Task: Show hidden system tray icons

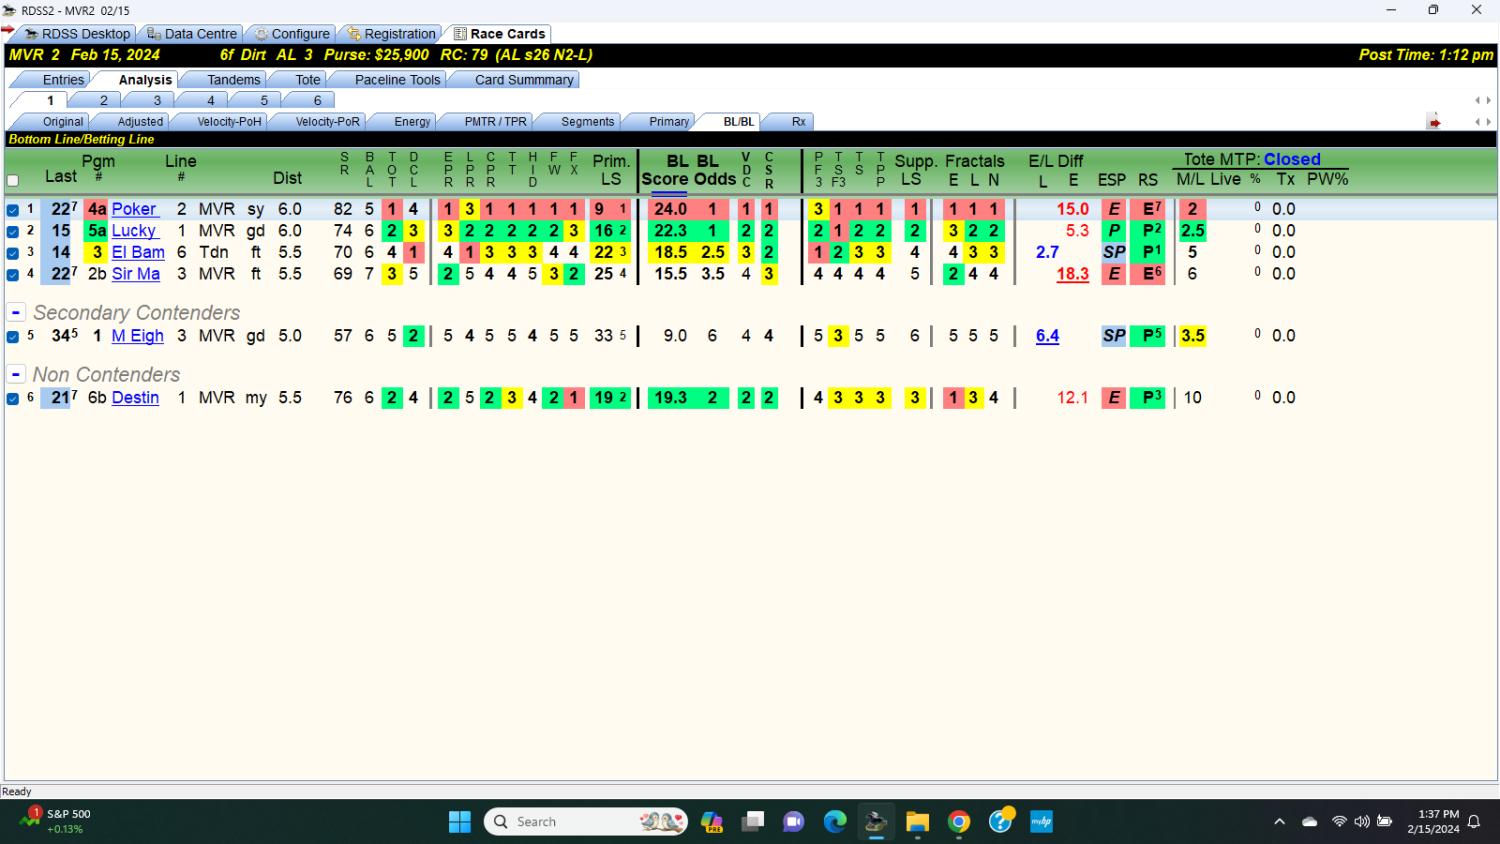Action: 1279,822
